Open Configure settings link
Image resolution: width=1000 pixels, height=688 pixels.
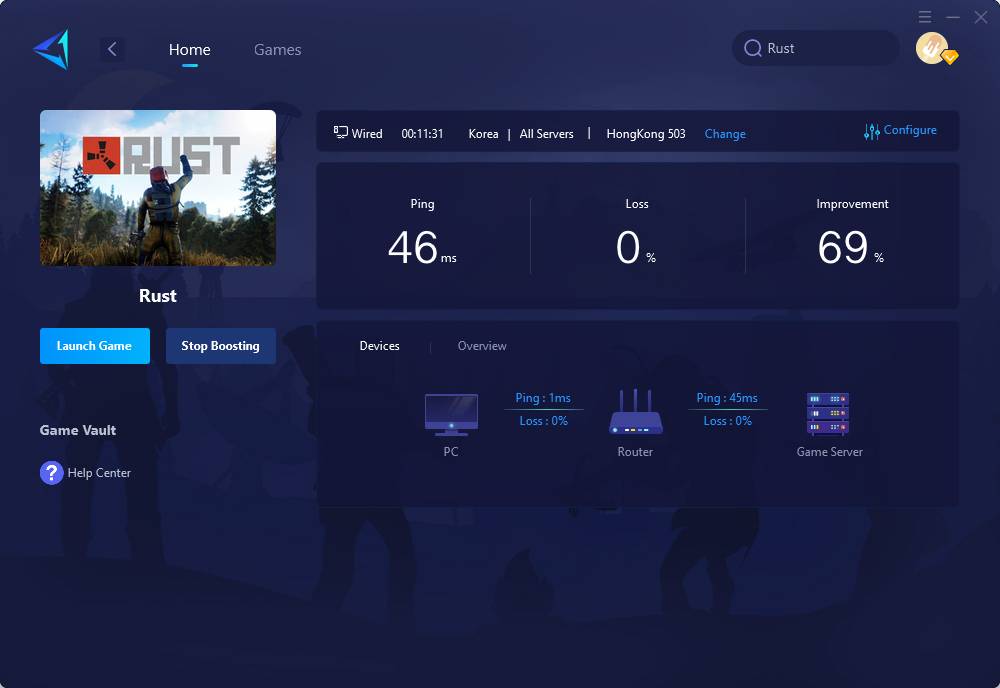click(910, 130)
